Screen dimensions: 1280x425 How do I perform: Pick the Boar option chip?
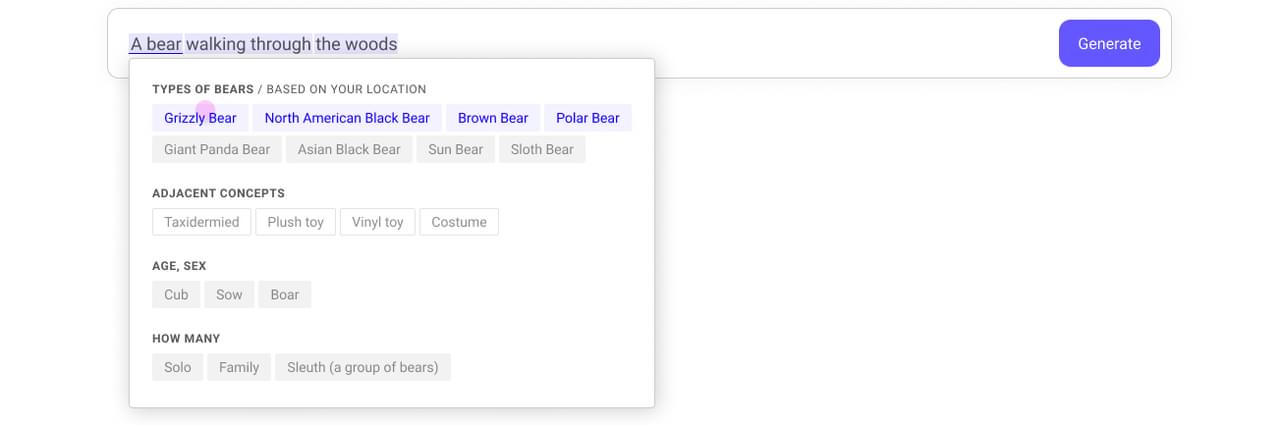click(x=285, y=295)
